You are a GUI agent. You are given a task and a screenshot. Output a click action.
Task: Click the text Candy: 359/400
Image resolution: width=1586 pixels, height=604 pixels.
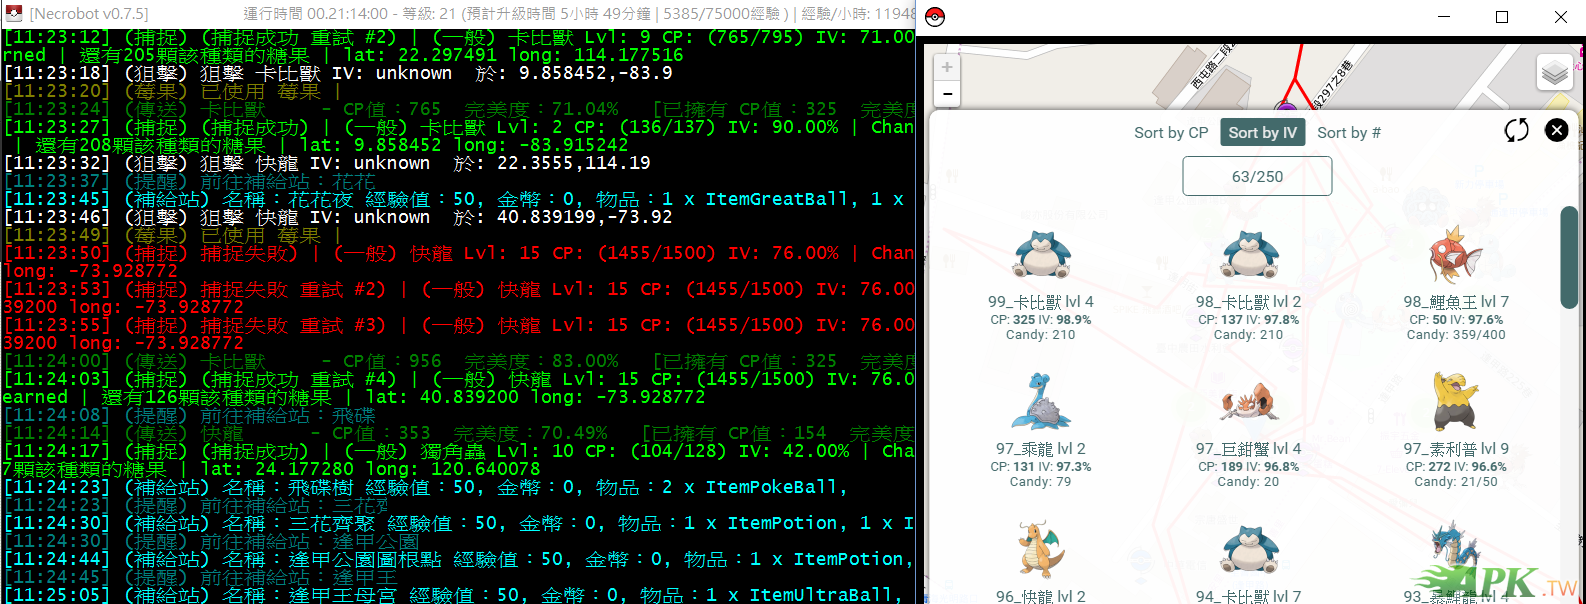click(x=1456, y=335)
